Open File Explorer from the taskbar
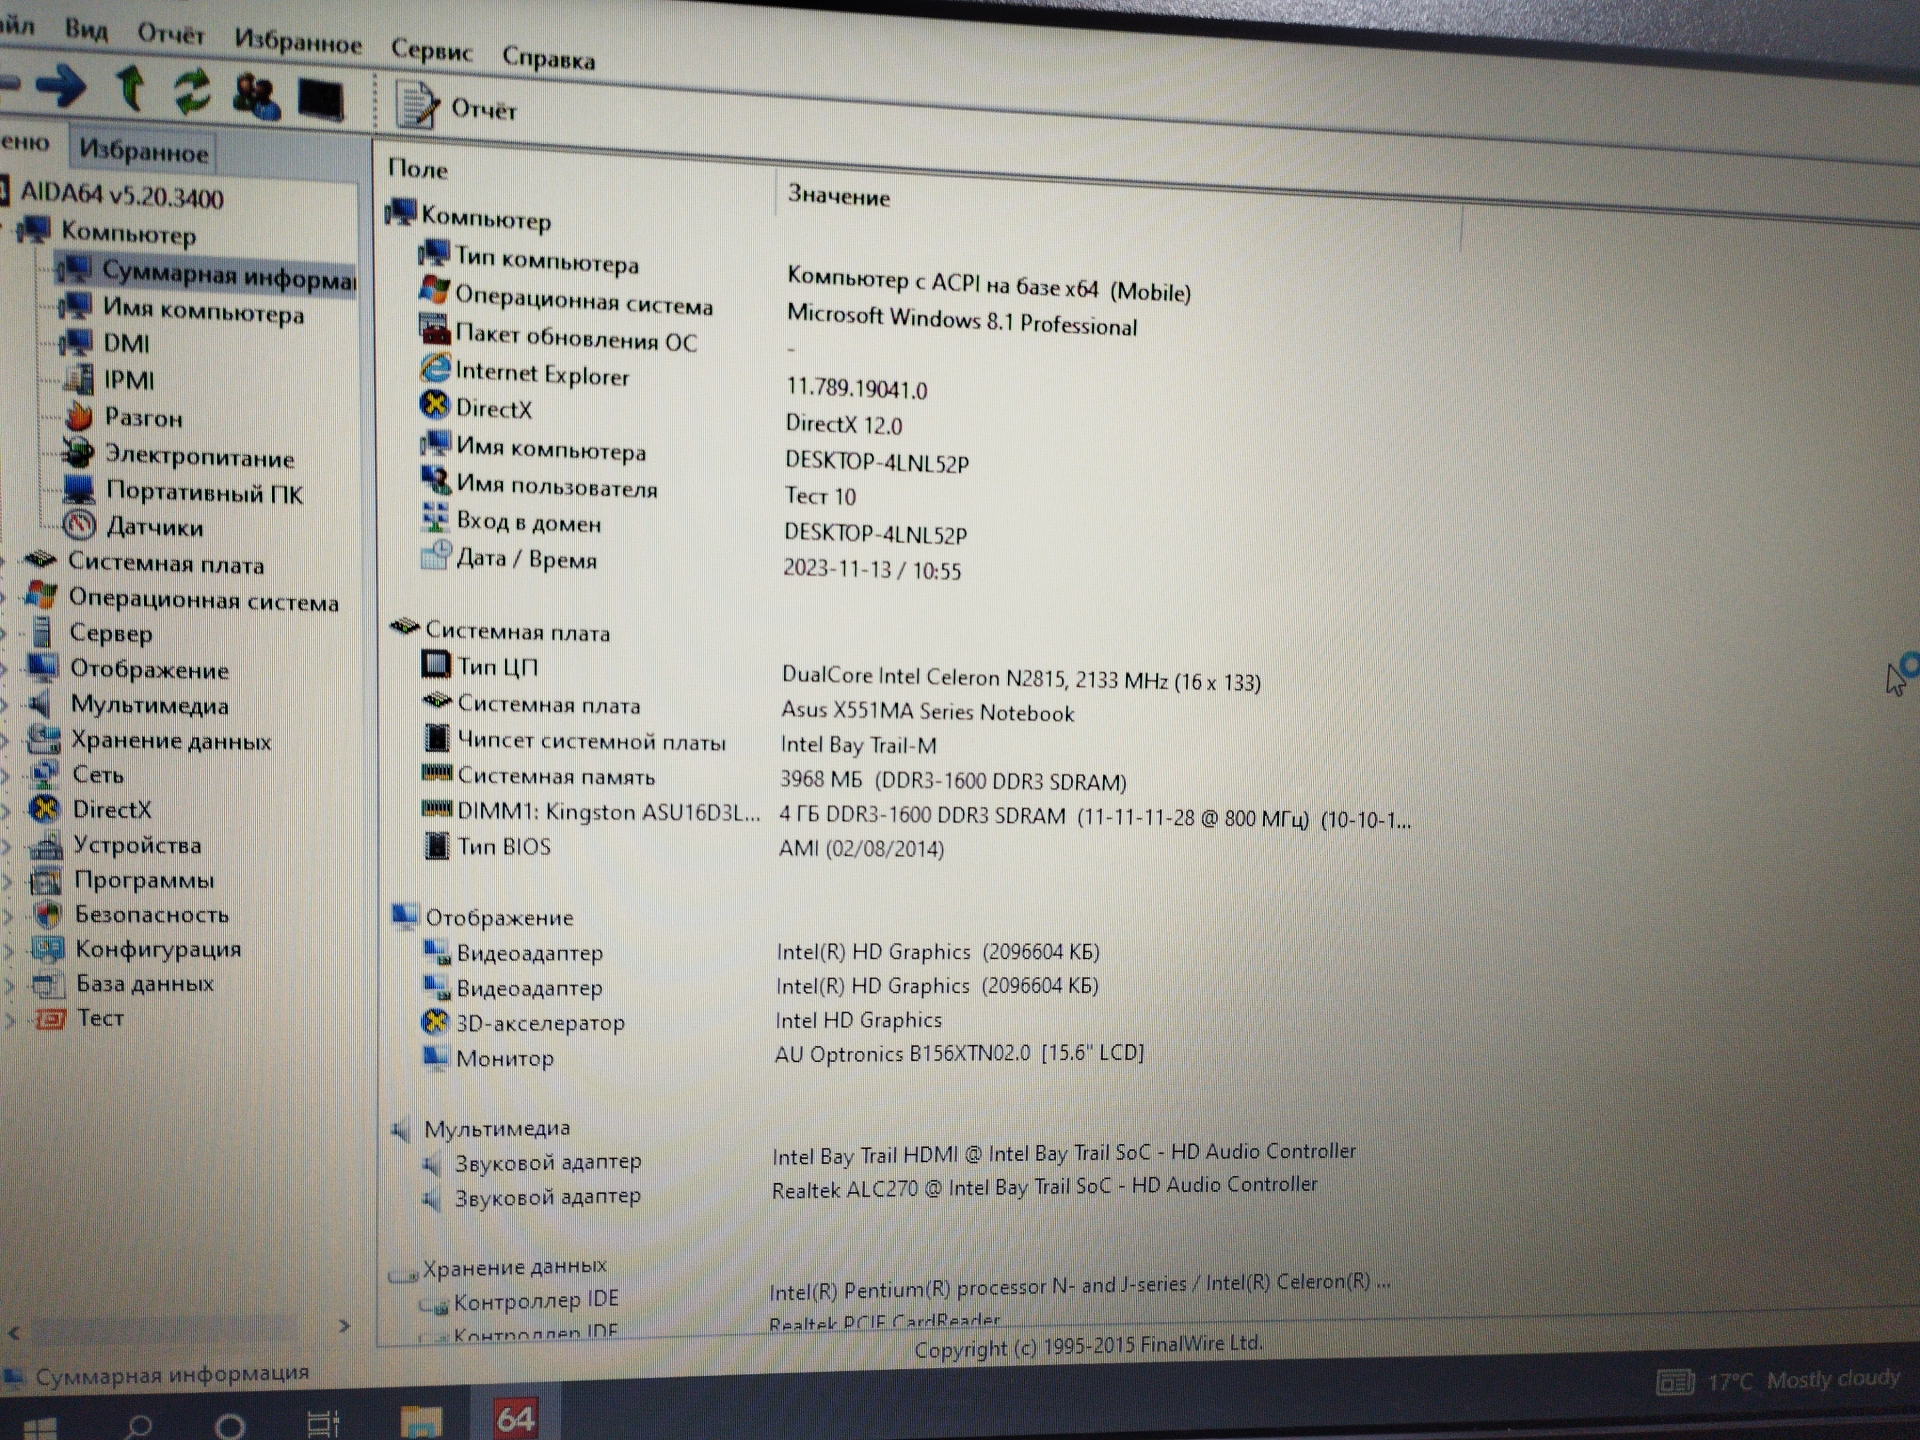This screenshot has width=1920, height=1440. (420, 1422)
